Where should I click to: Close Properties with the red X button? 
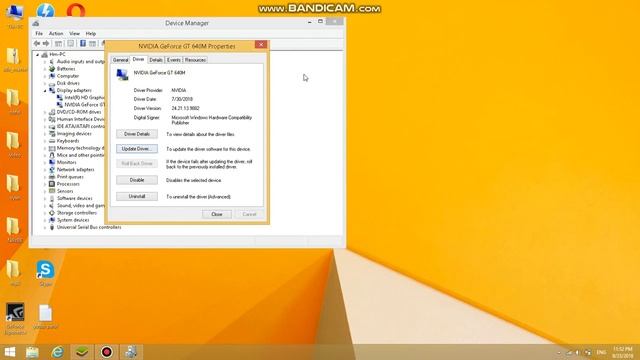261,44
